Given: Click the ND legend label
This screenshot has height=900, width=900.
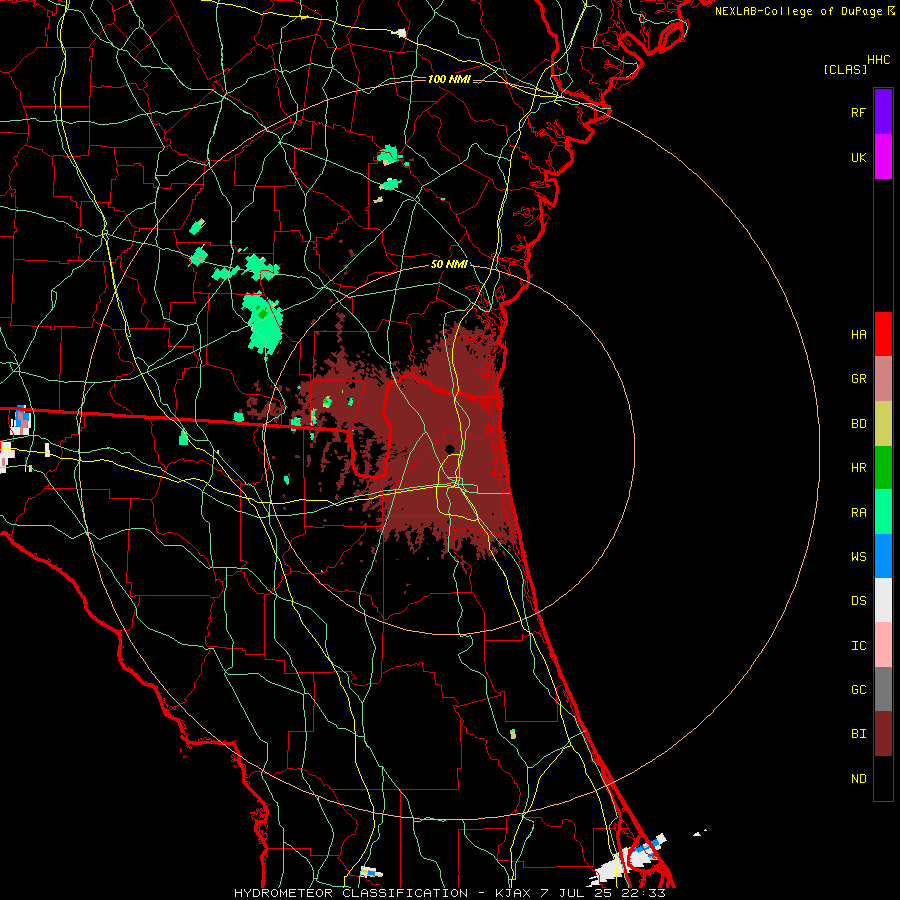Looking at the screenshot, I should (859, 778).
